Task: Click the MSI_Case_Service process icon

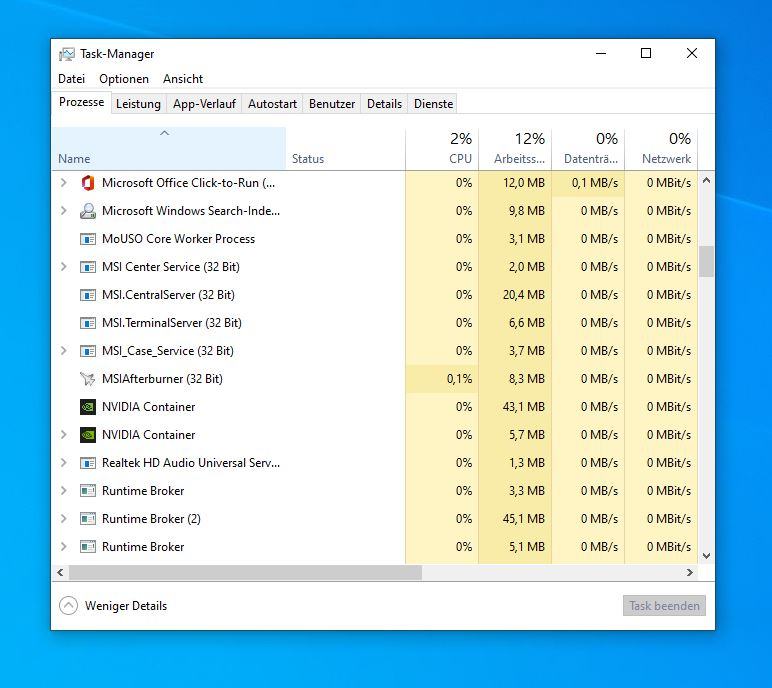Action: (88, 351)
